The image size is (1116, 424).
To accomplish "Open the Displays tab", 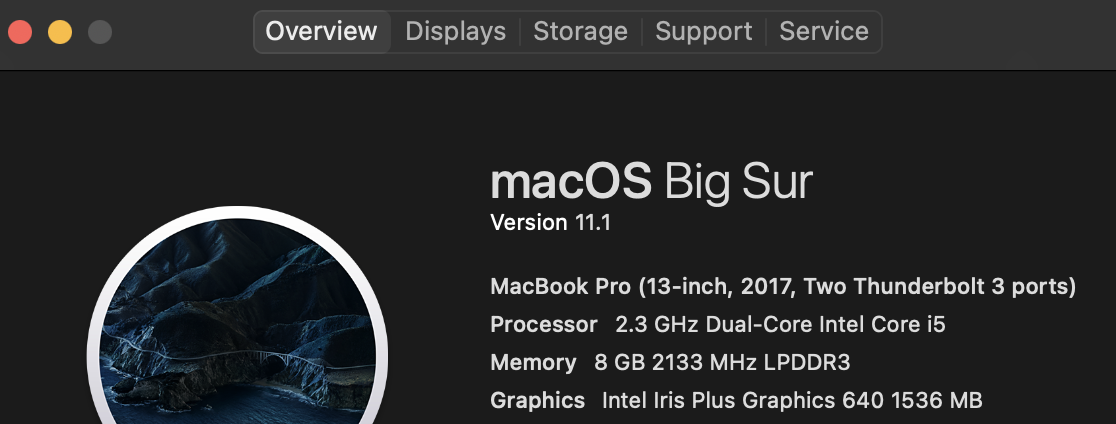I will pyautogui.click(x=455, y=32).
